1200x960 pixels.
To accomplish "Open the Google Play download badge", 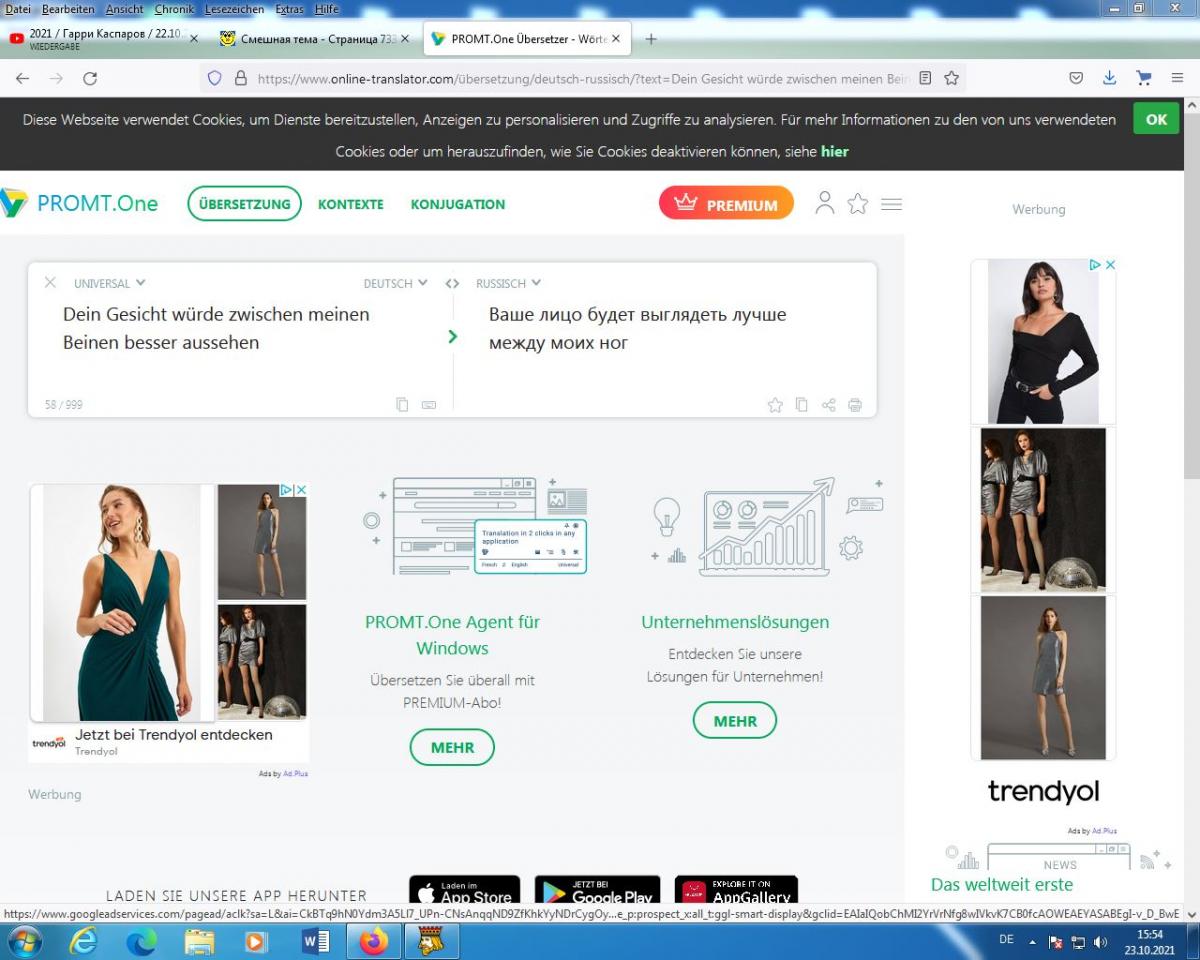I will point(597,890).
